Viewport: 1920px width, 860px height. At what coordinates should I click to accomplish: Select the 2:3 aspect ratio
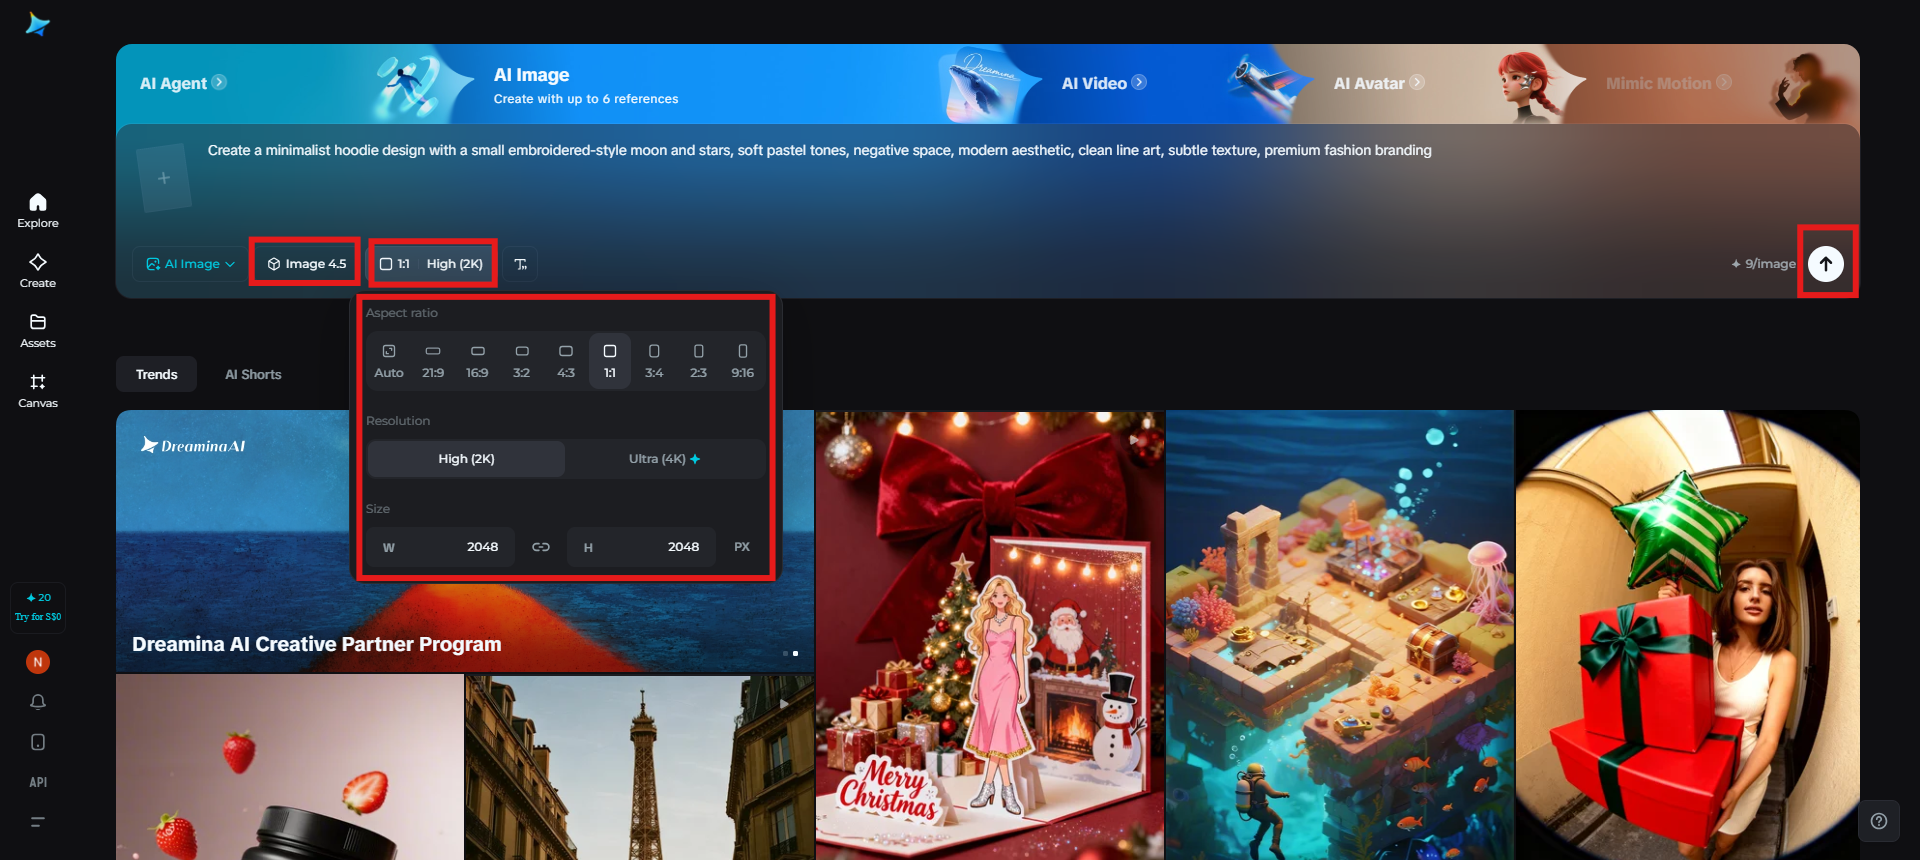698,361
